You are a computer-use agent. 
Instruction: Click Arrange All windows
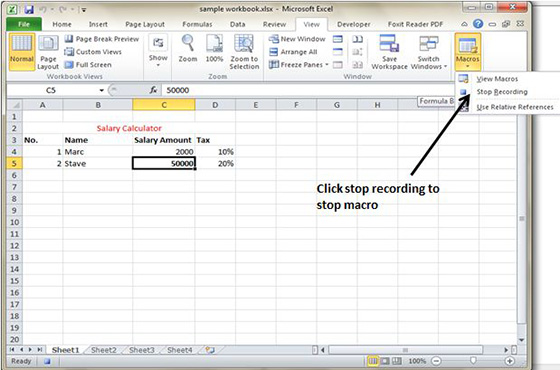coord(293,52)
